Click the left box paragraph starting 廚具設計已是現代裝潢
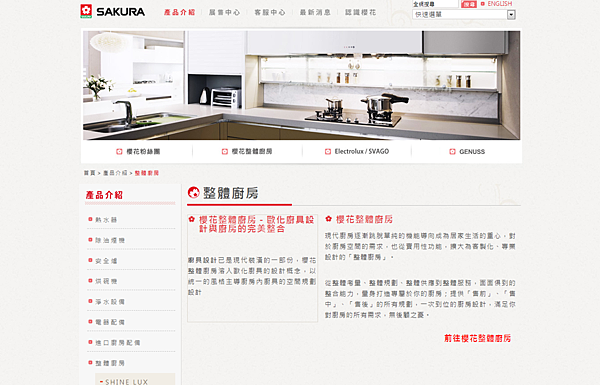 coord(252,276)
